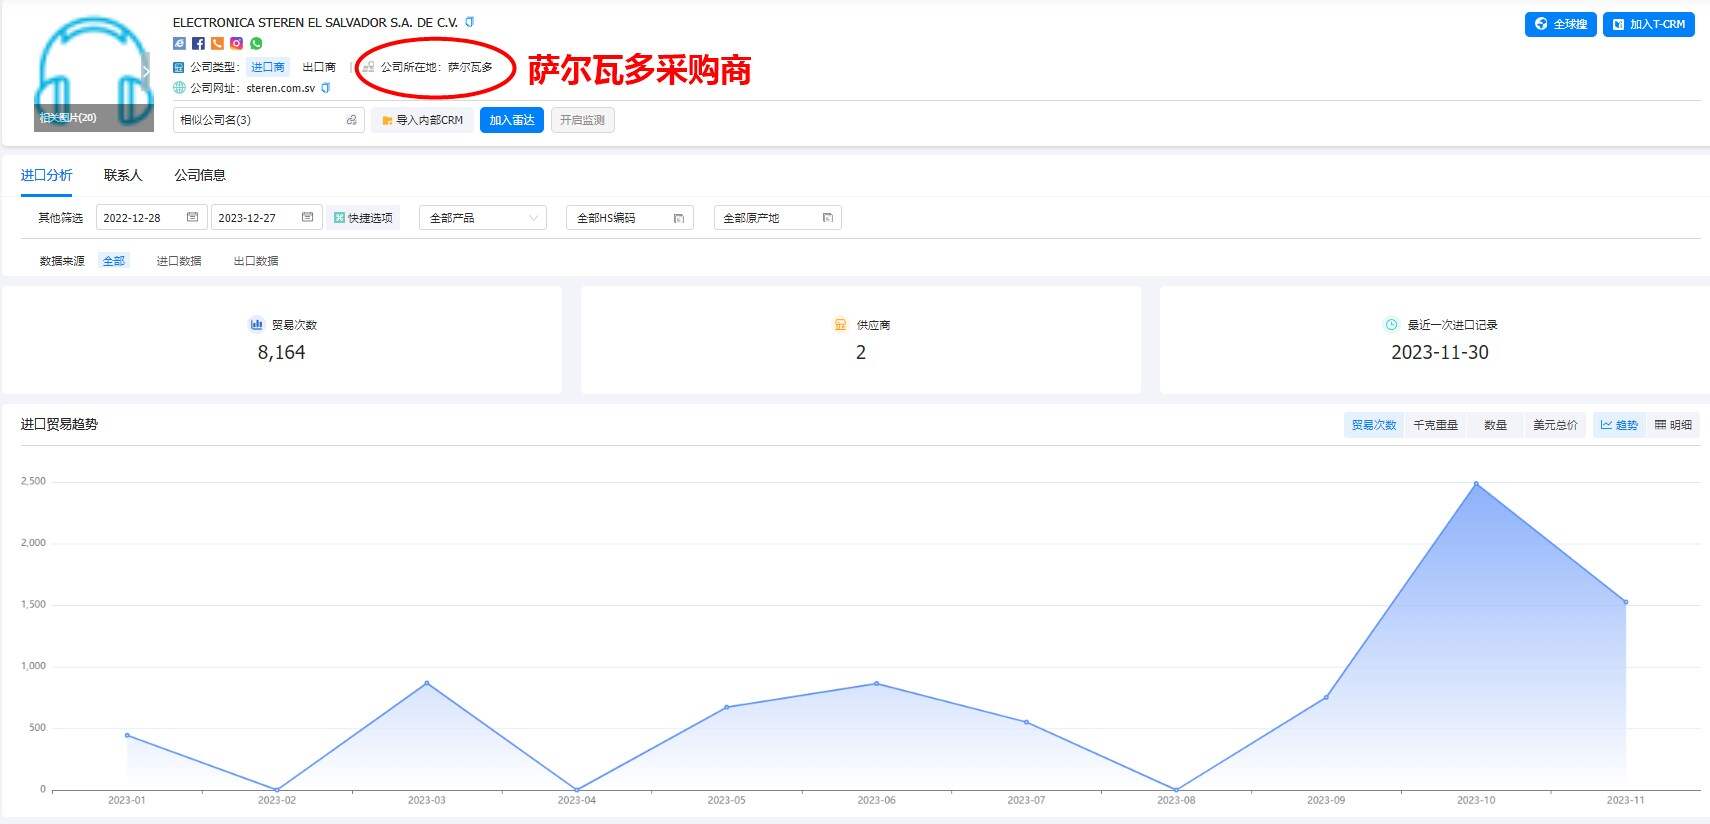Viewport: 1710px width, 824px height.
Task: Click the 2023-10 peak data point
Action: (1476, 484)
